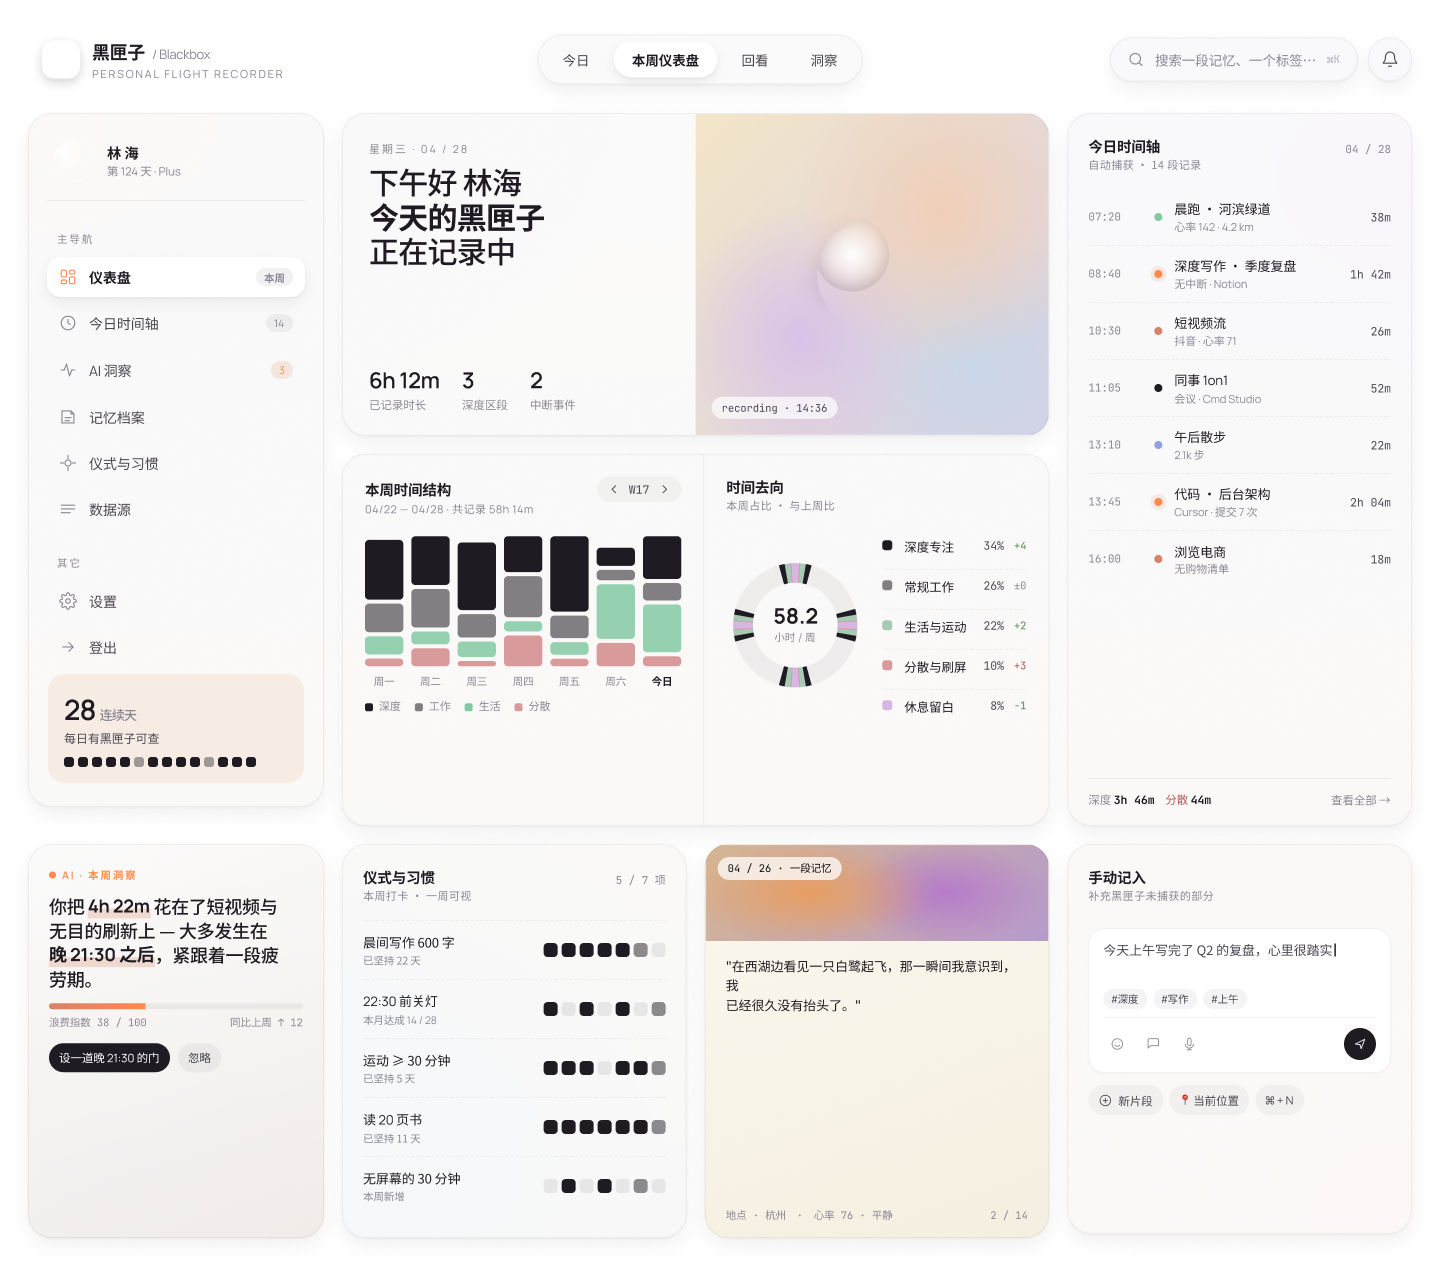The width and height of the screenshot is (1440, 1278).
Task: Click the microphone icon in manual entry
Action: coord(1189,1044)
